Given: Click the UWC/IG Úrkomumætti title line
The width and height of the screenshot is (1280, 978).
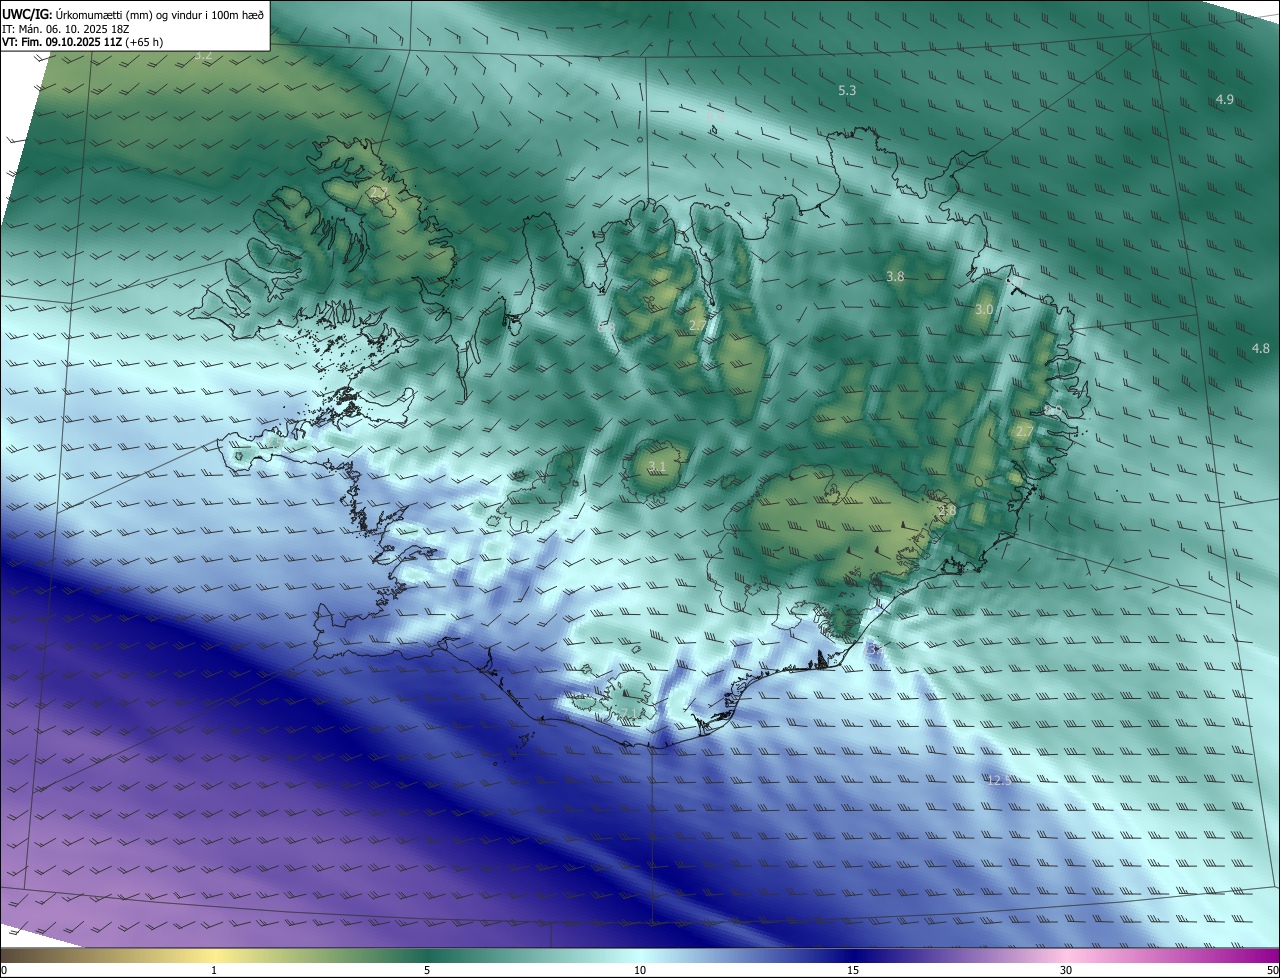Looking at the screenshot, I should (133, 14).
